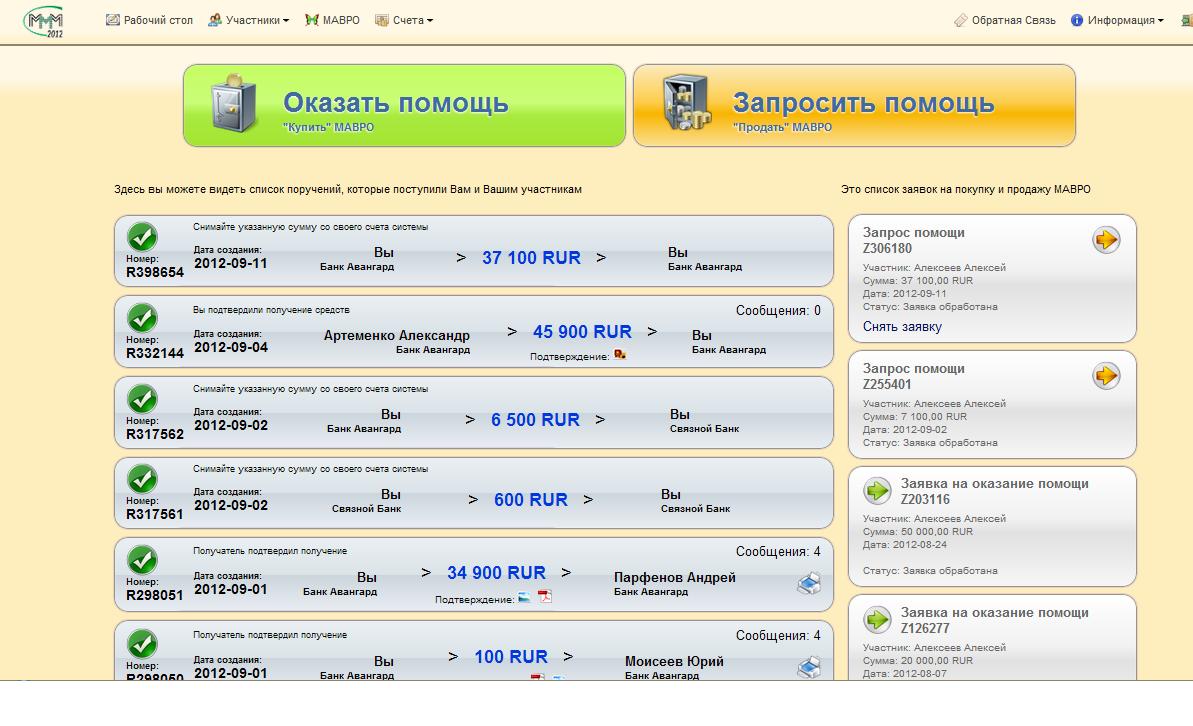
Task: Click green arrow icon of request Z203116
Action: point(877,491)
